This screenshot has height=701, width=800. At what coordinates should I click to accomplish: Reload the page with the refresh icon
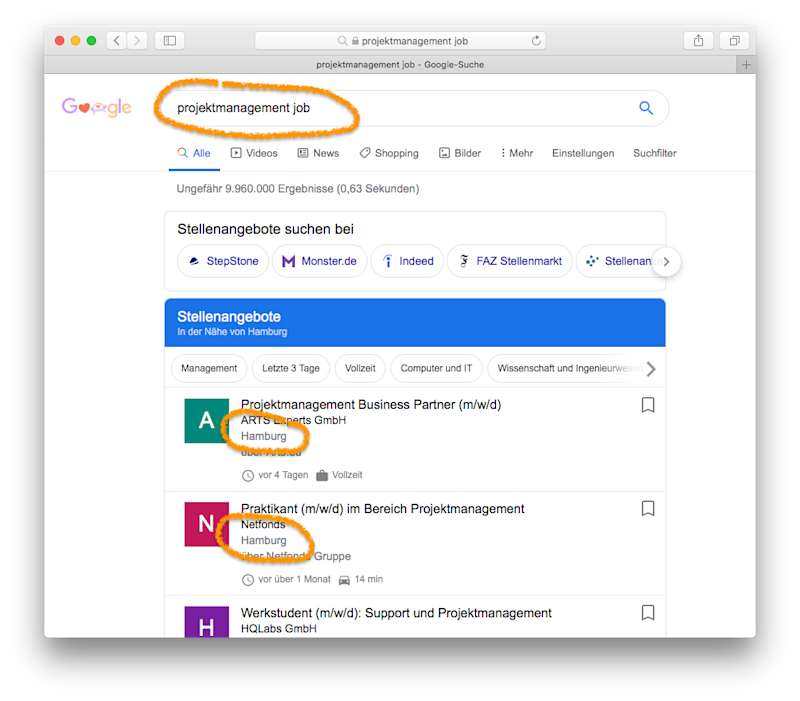tap(536, 41)
